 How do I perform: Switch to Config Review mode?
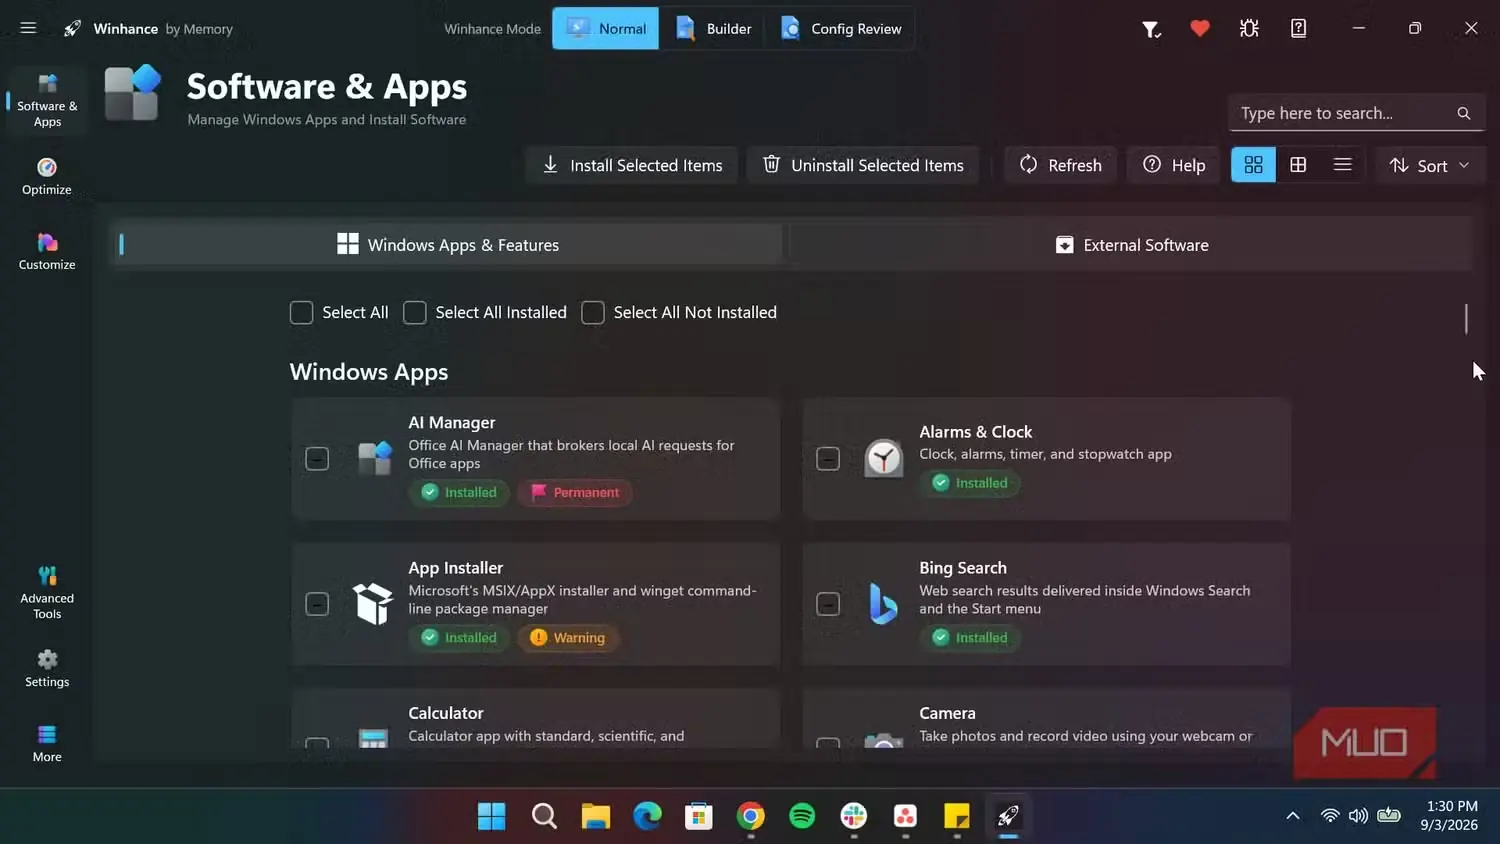[841, 29]
